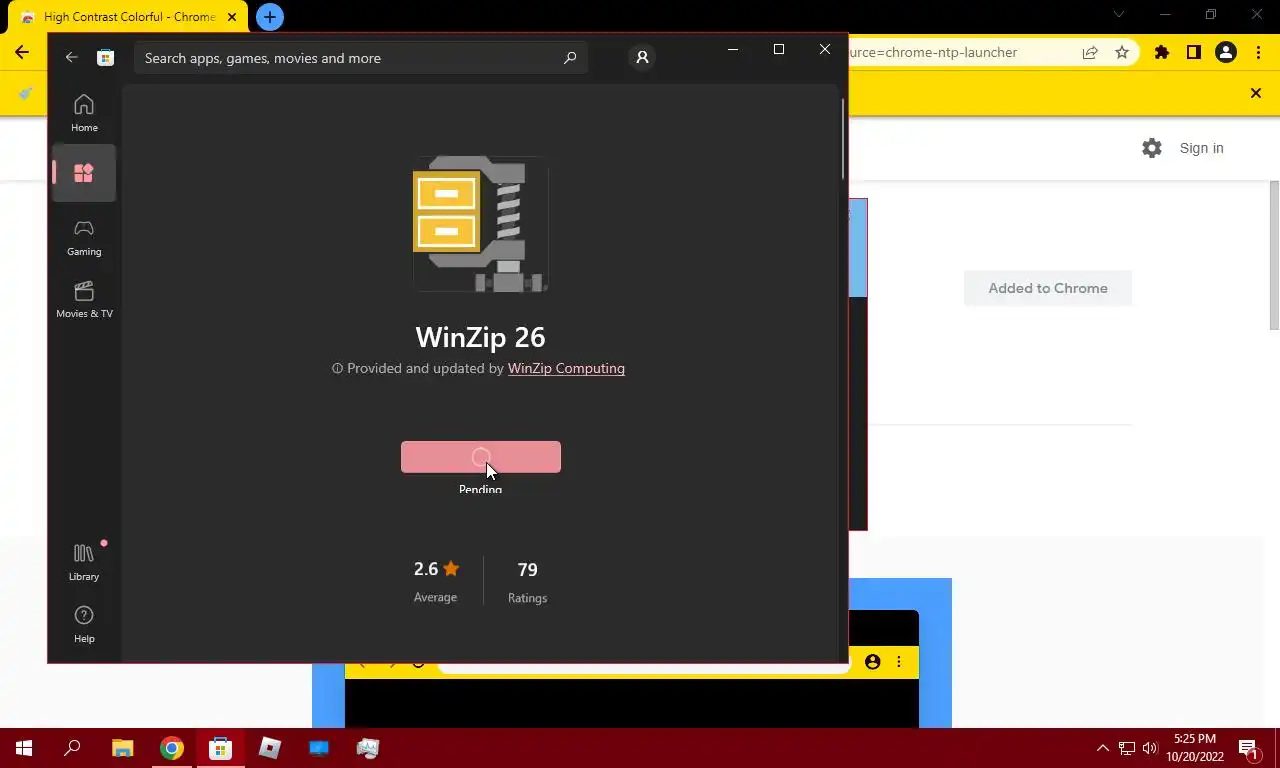Open the network icon in tray
This screenshot has width=1280, height=768.
click(1127, 748)
